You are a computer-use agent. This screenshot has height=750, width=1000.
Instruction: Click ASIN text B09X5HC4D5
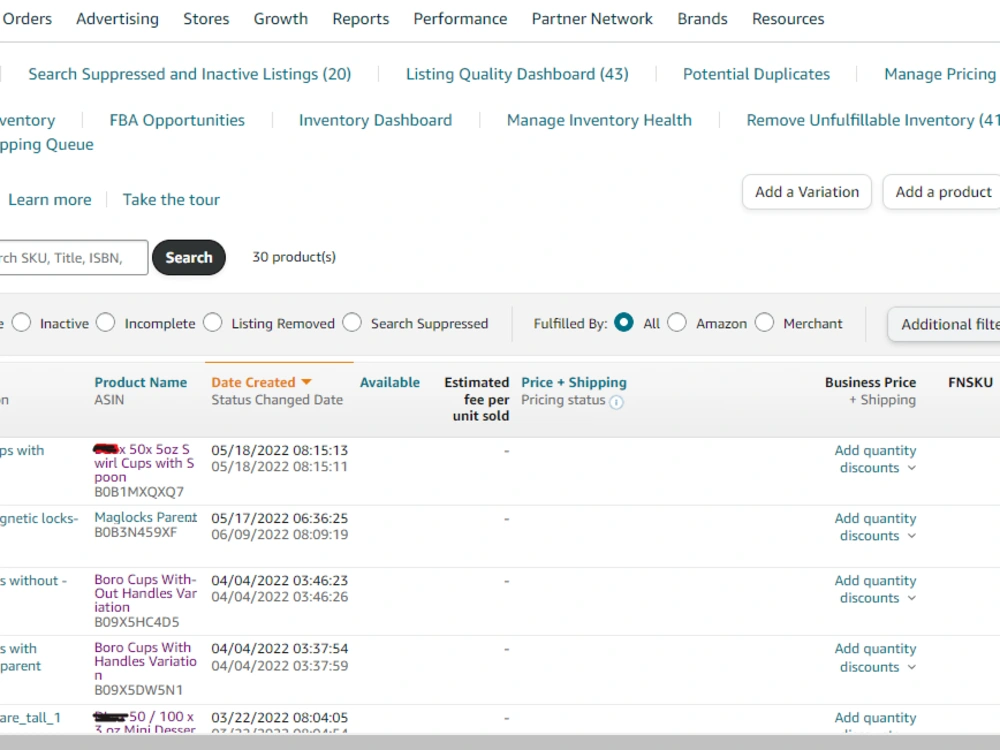point(136,622)
